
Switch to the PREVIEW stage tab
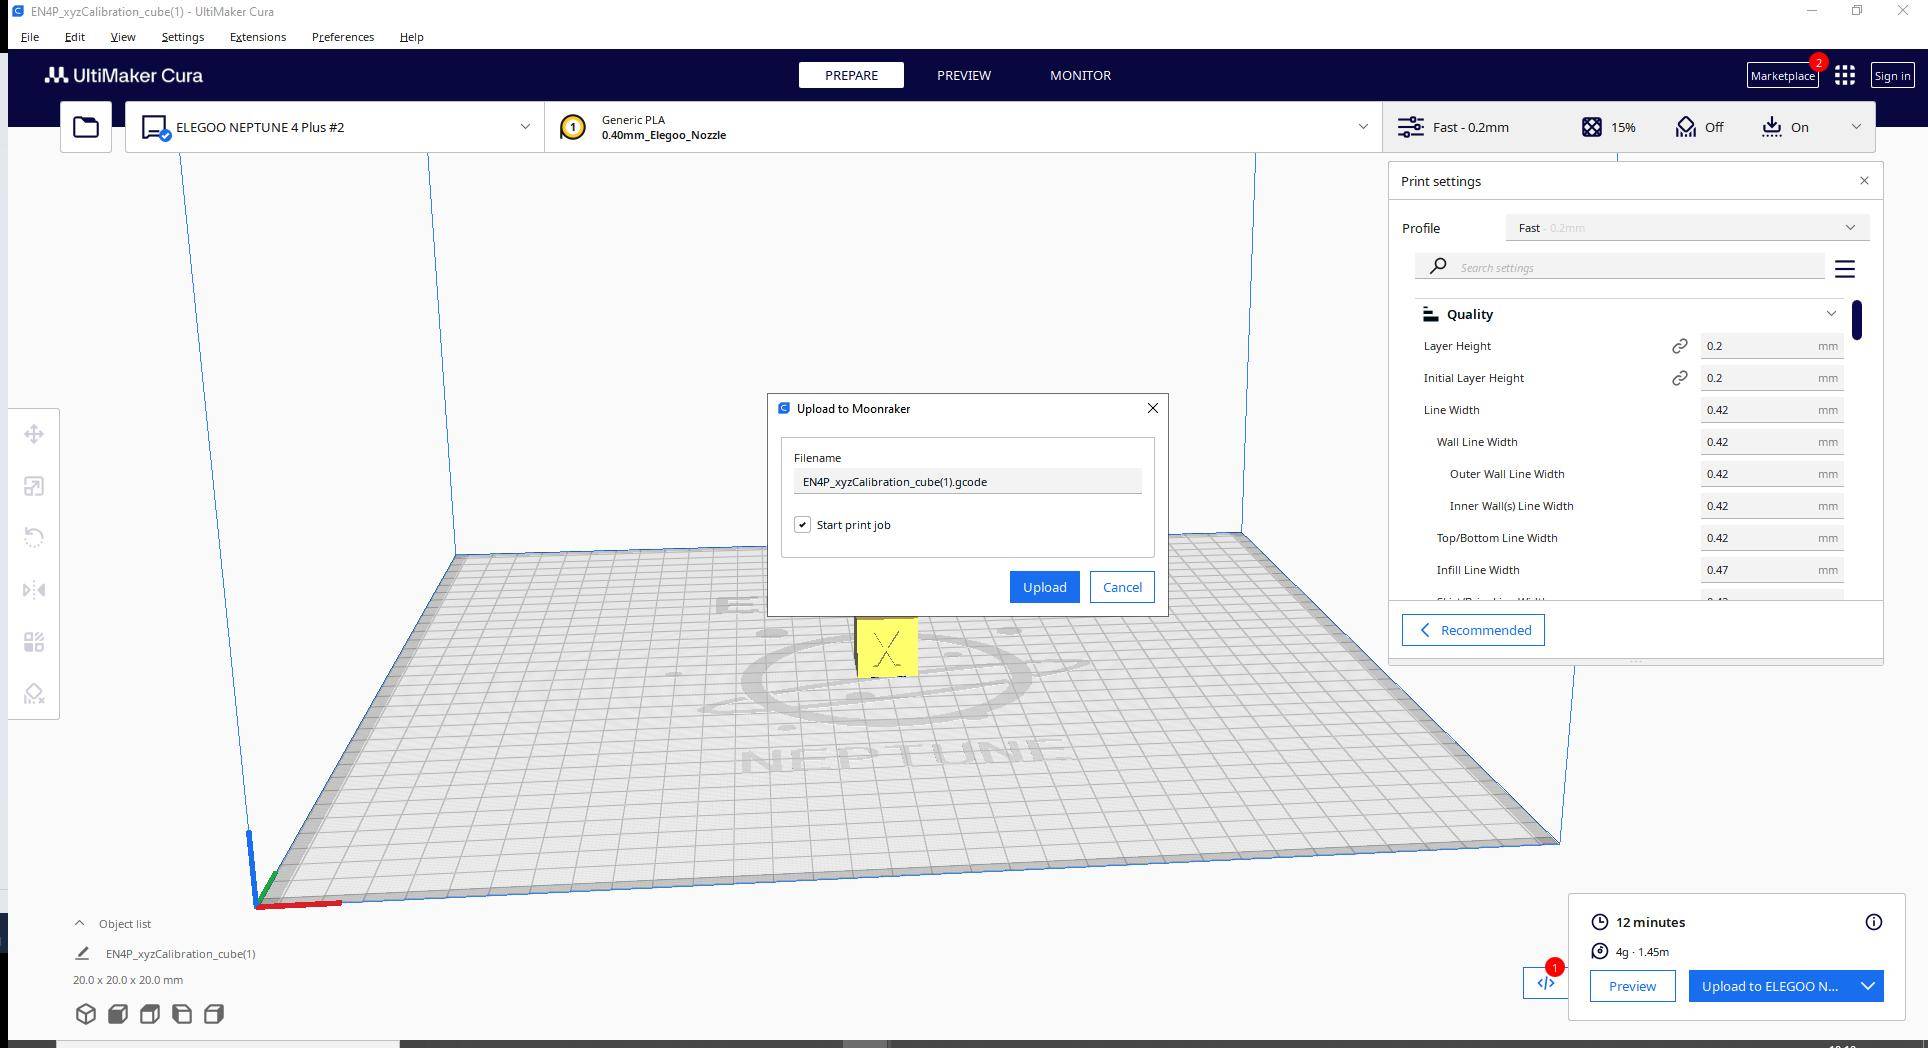pyautogui.click(x=964, y=75)
